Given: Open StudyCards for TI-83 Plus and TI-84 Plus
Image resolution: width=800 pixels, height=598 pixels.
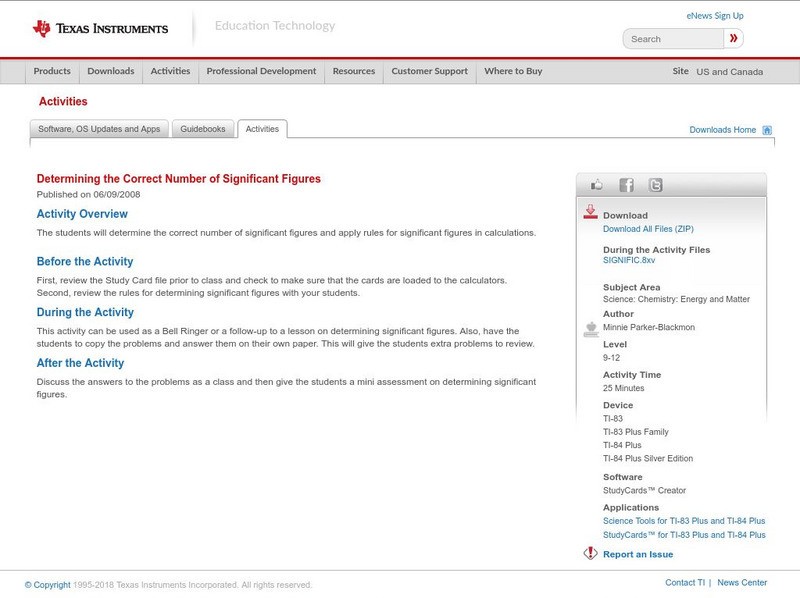Looking at the screenshot, I should click(684, 535).
